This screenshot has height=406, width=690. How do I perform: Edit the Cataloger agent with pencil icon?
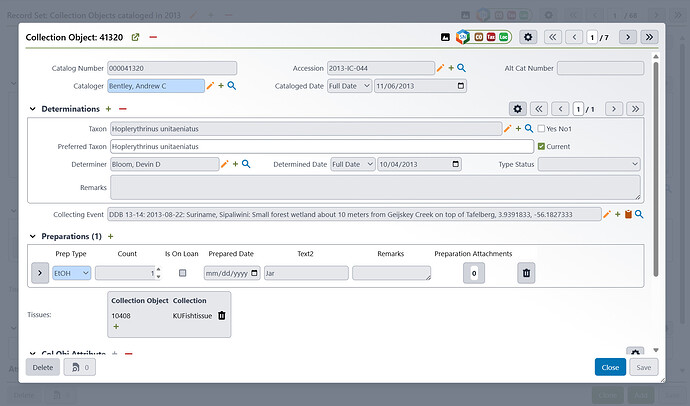210,86
